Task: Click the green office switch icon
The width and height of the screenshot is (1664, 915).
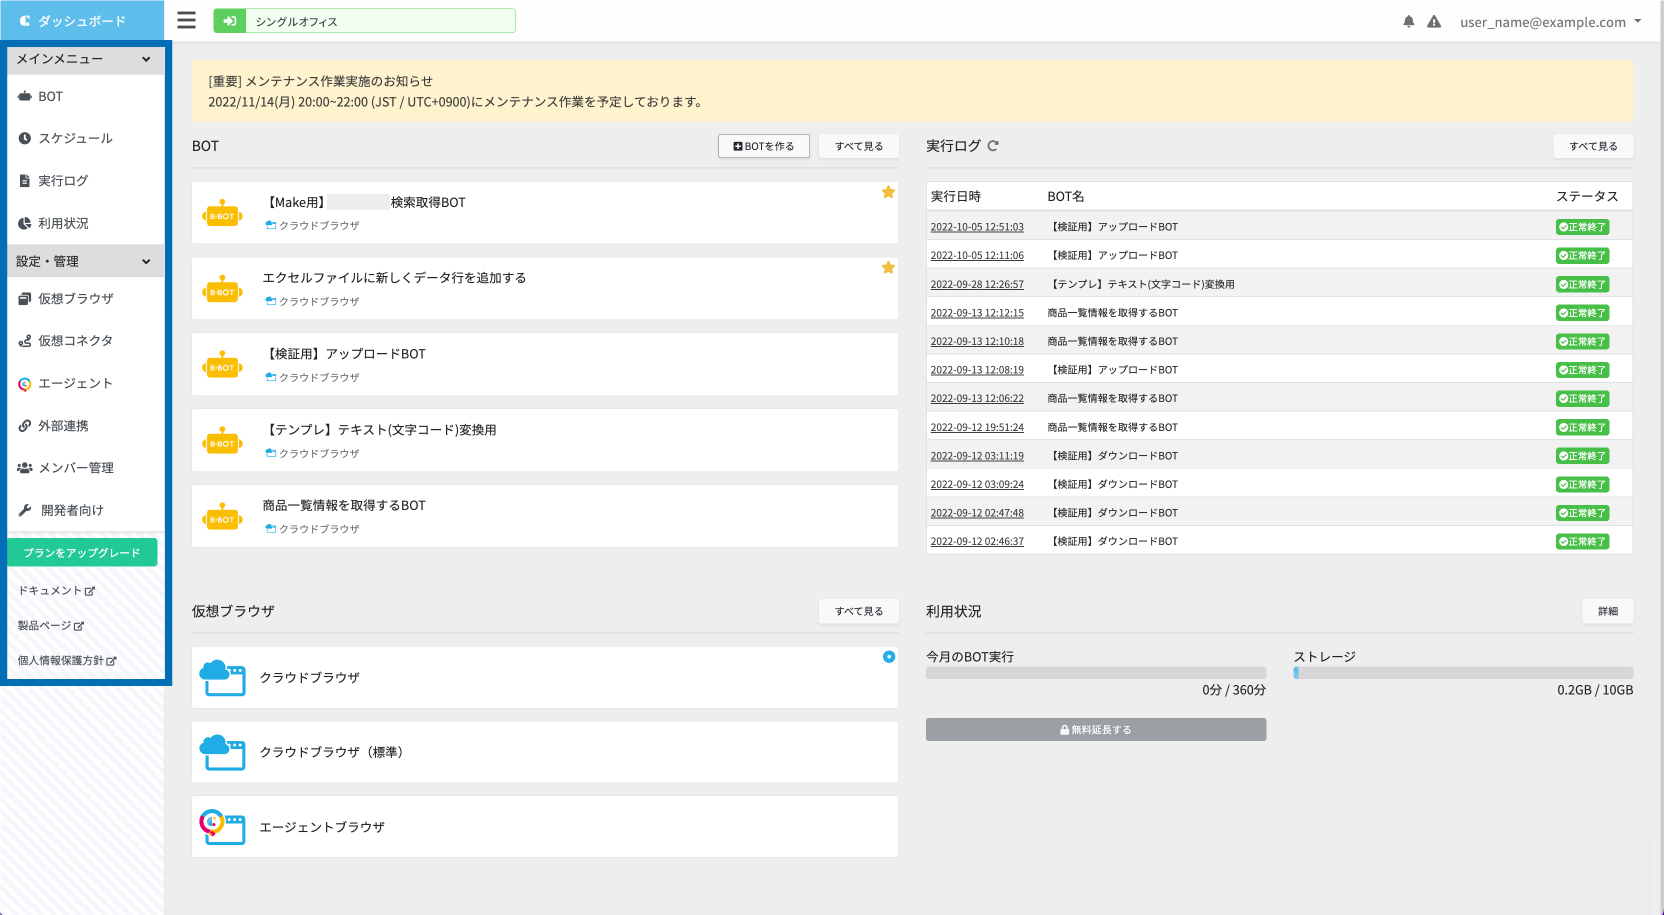Action: pyautogui.click(x=230, y=21)
